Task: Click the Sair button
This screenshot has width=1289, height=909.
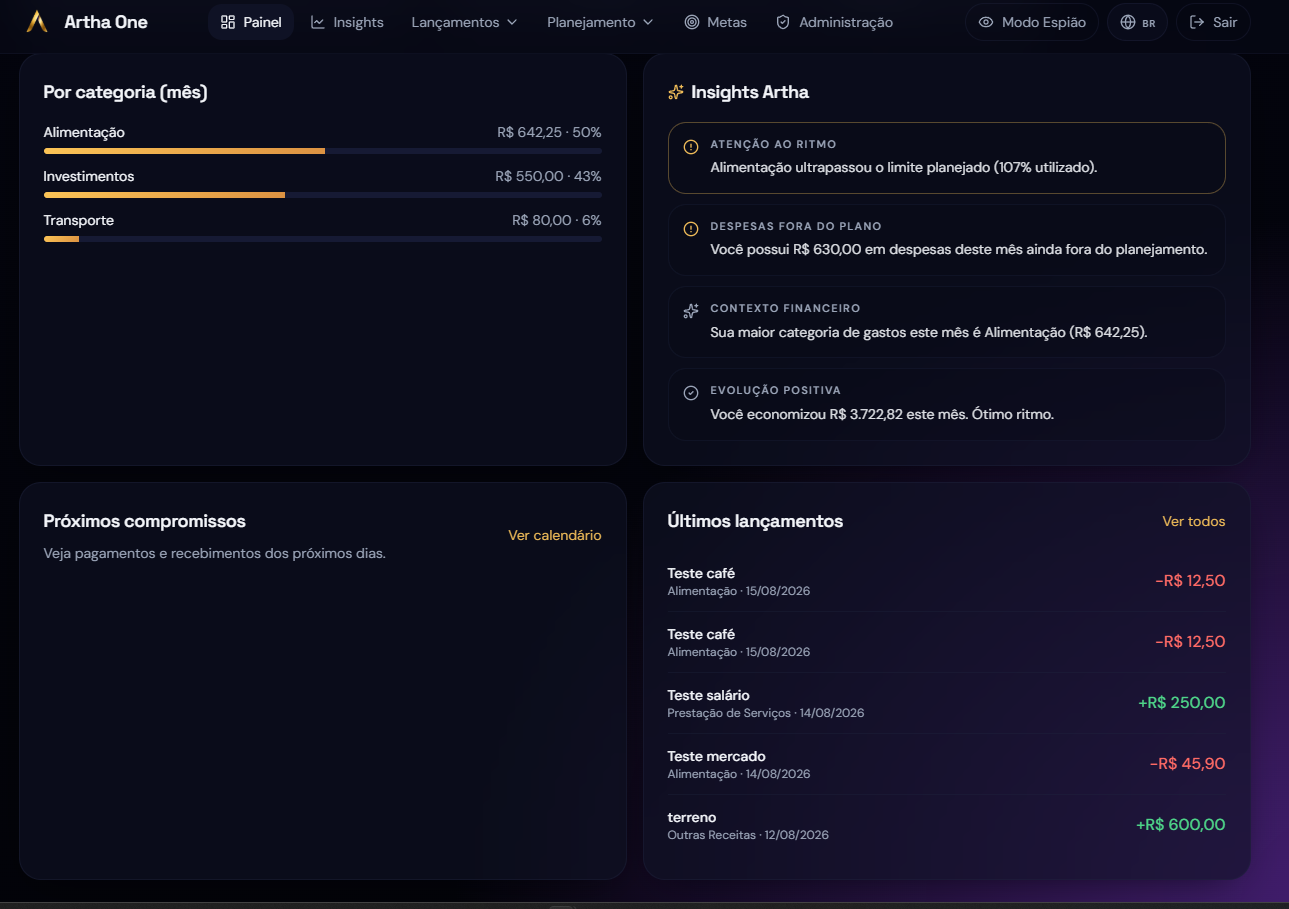Action: pos(1213,22)
